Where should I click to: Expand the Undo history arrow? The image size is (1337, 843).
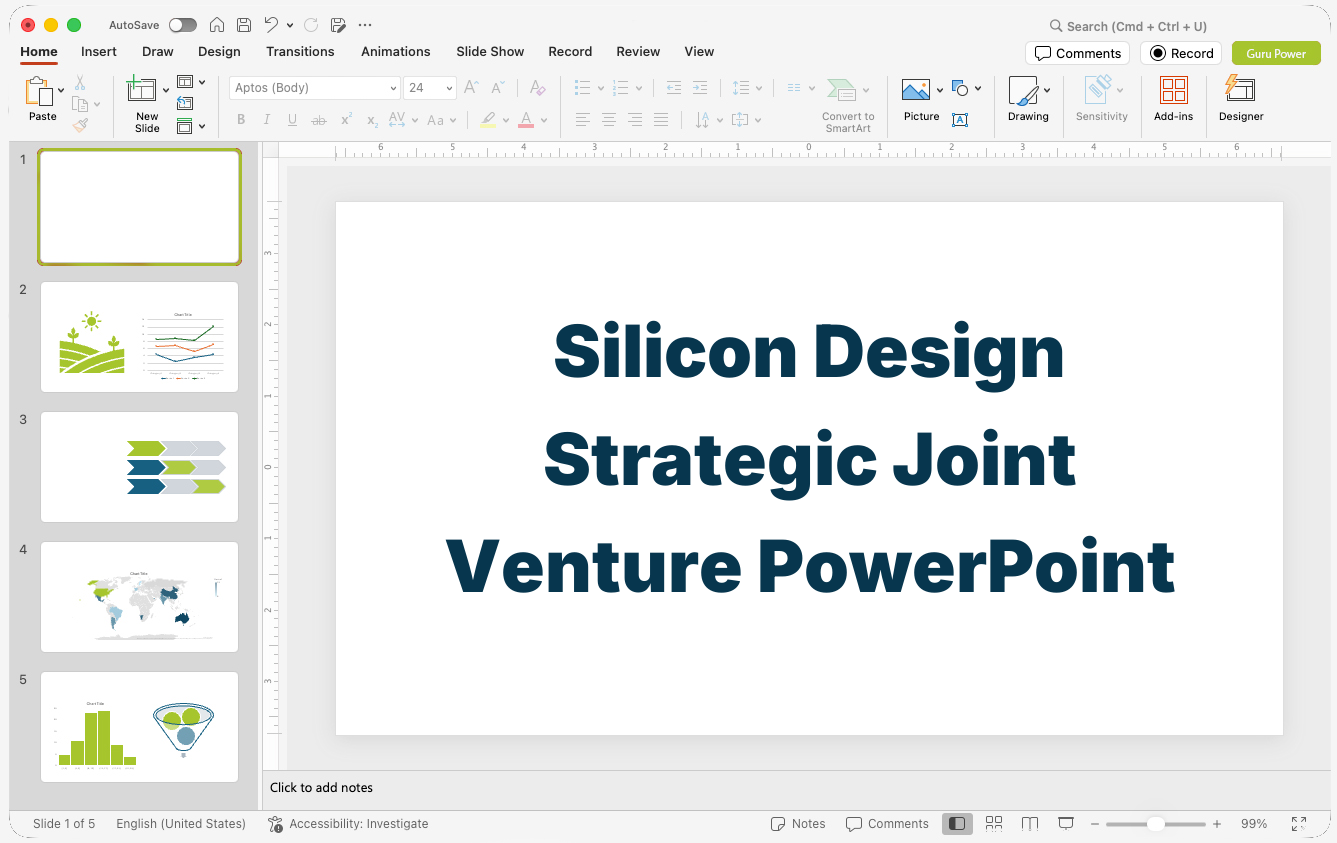coord(290,25)
